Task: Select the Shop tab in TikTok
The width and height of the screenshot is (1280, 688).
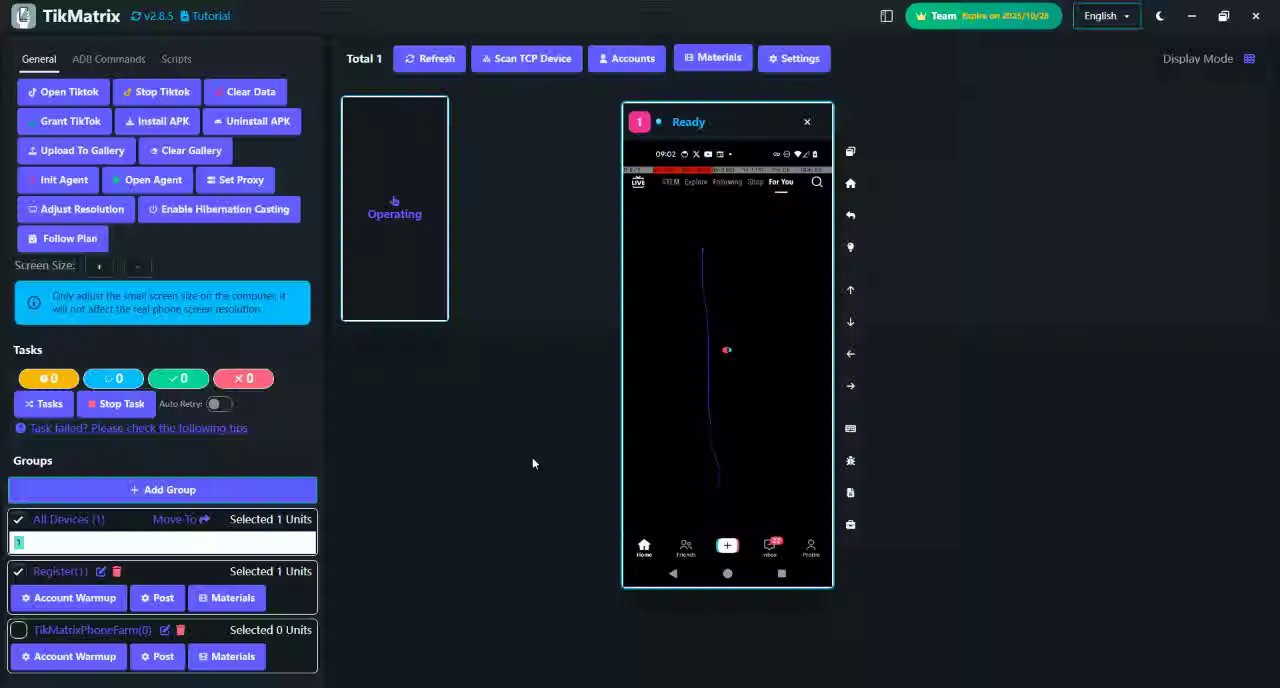Action: (x=755, y=182)
